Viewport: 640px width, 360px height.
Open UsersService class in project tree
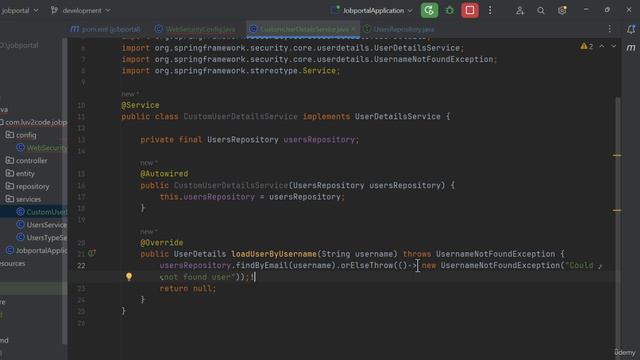[42, 224]
